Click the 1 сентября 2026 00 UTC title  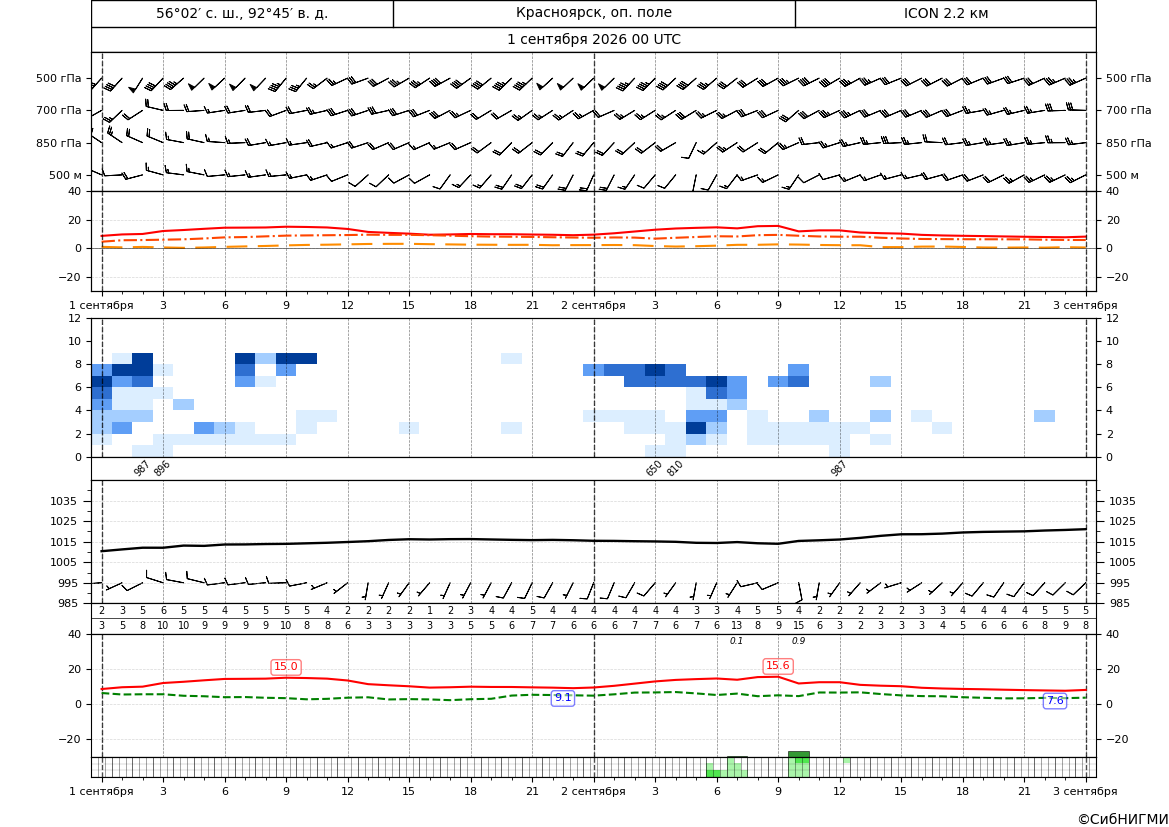click(x=594, y=40)
